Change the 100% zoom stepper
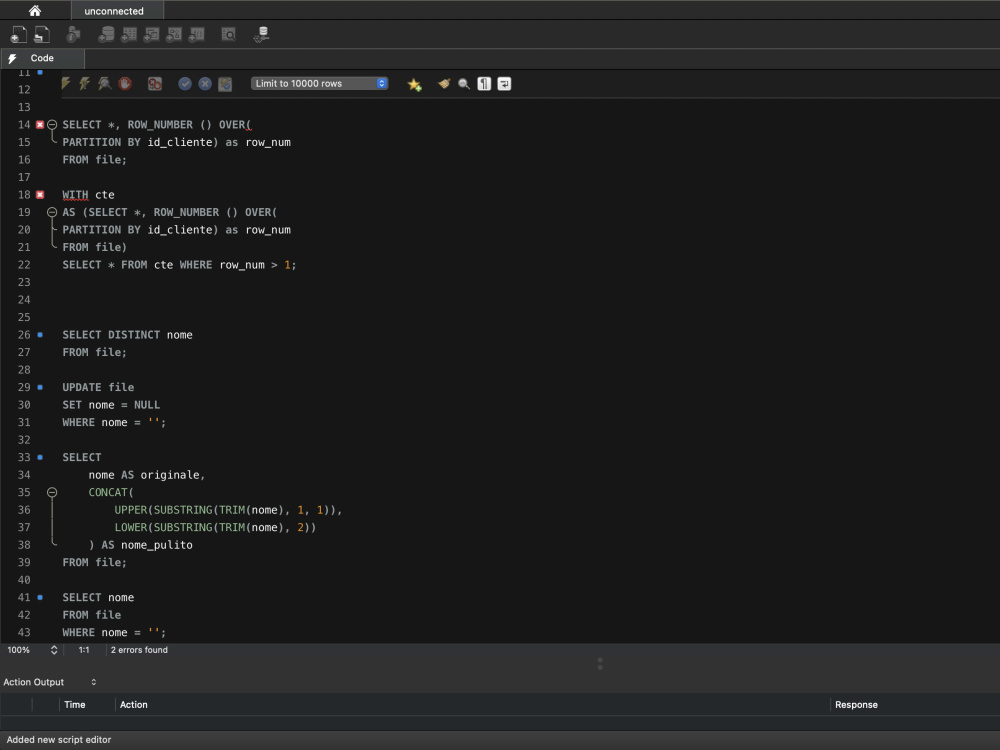This screenshot has width=1000, height=750. point(54,650)
